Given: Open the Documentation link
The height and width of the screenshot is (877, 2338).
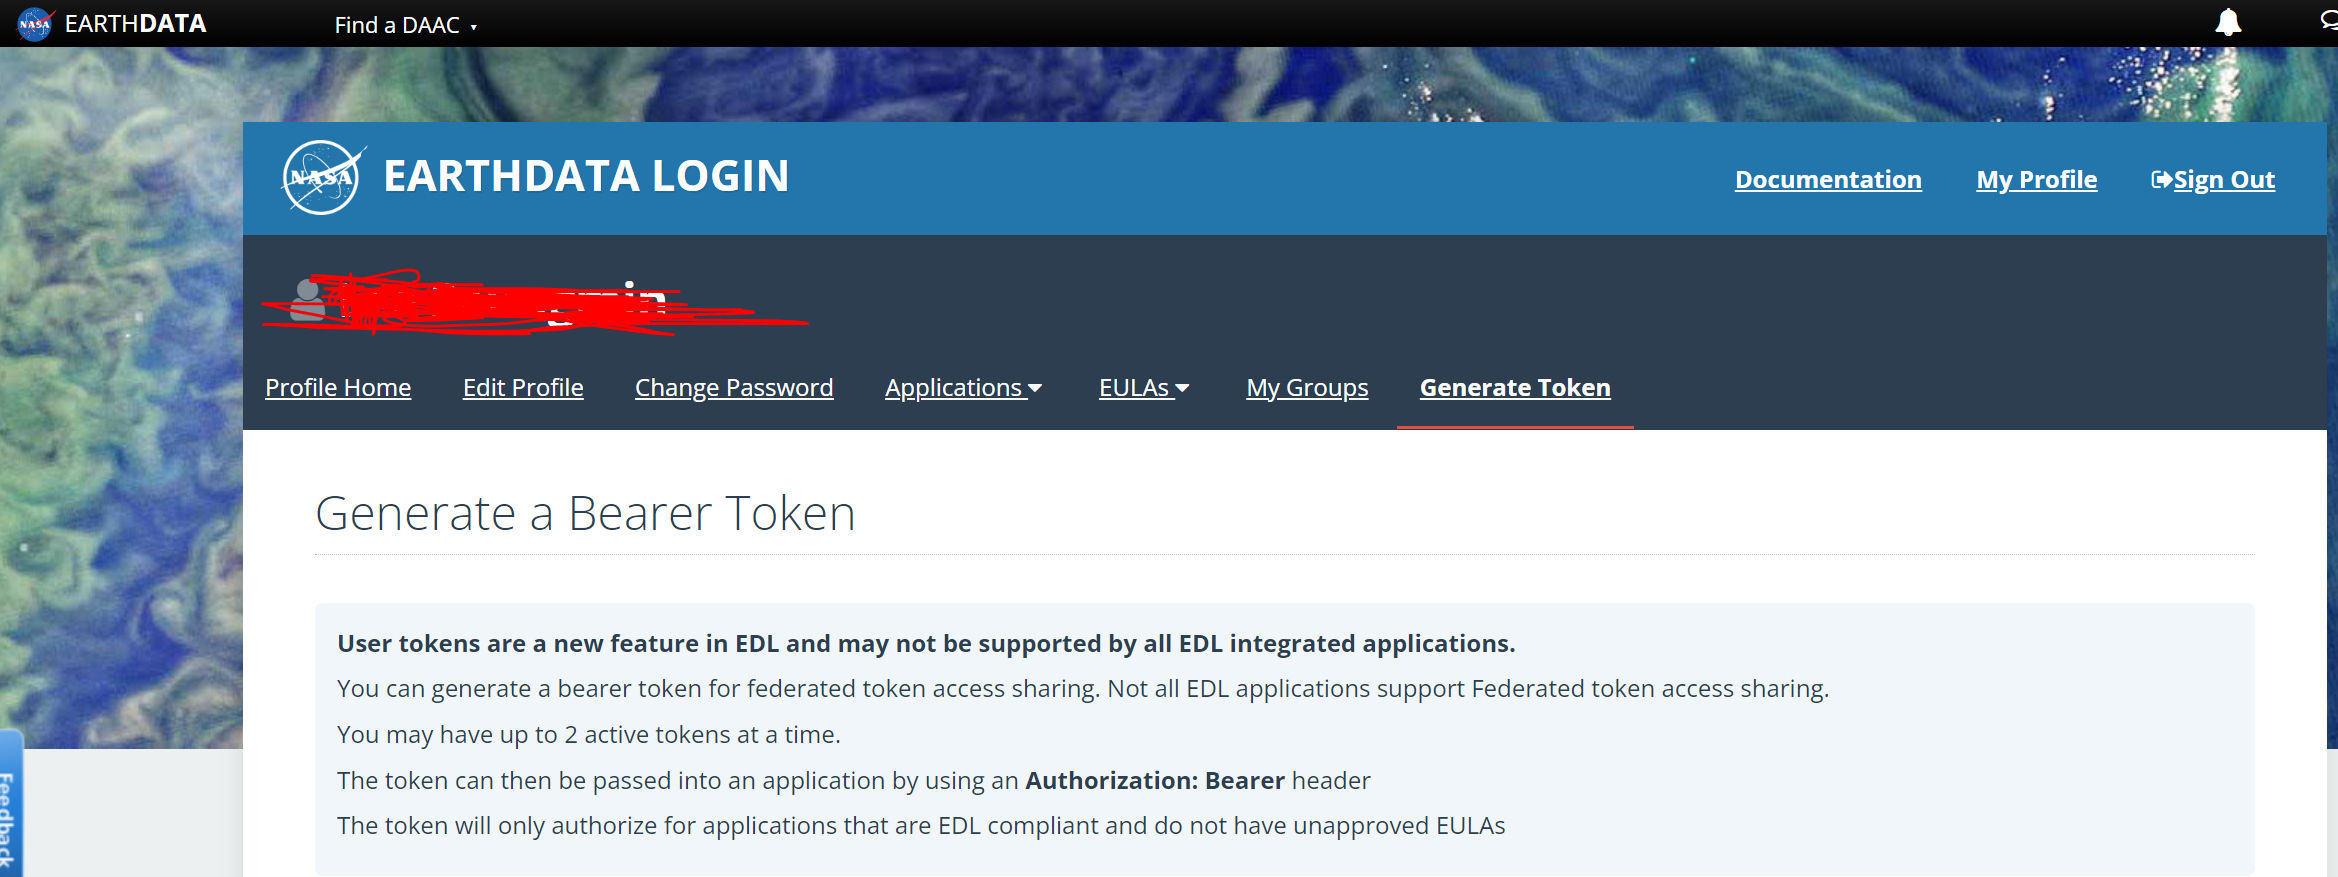Looking at the screenshot, I should pos(1828,180).
